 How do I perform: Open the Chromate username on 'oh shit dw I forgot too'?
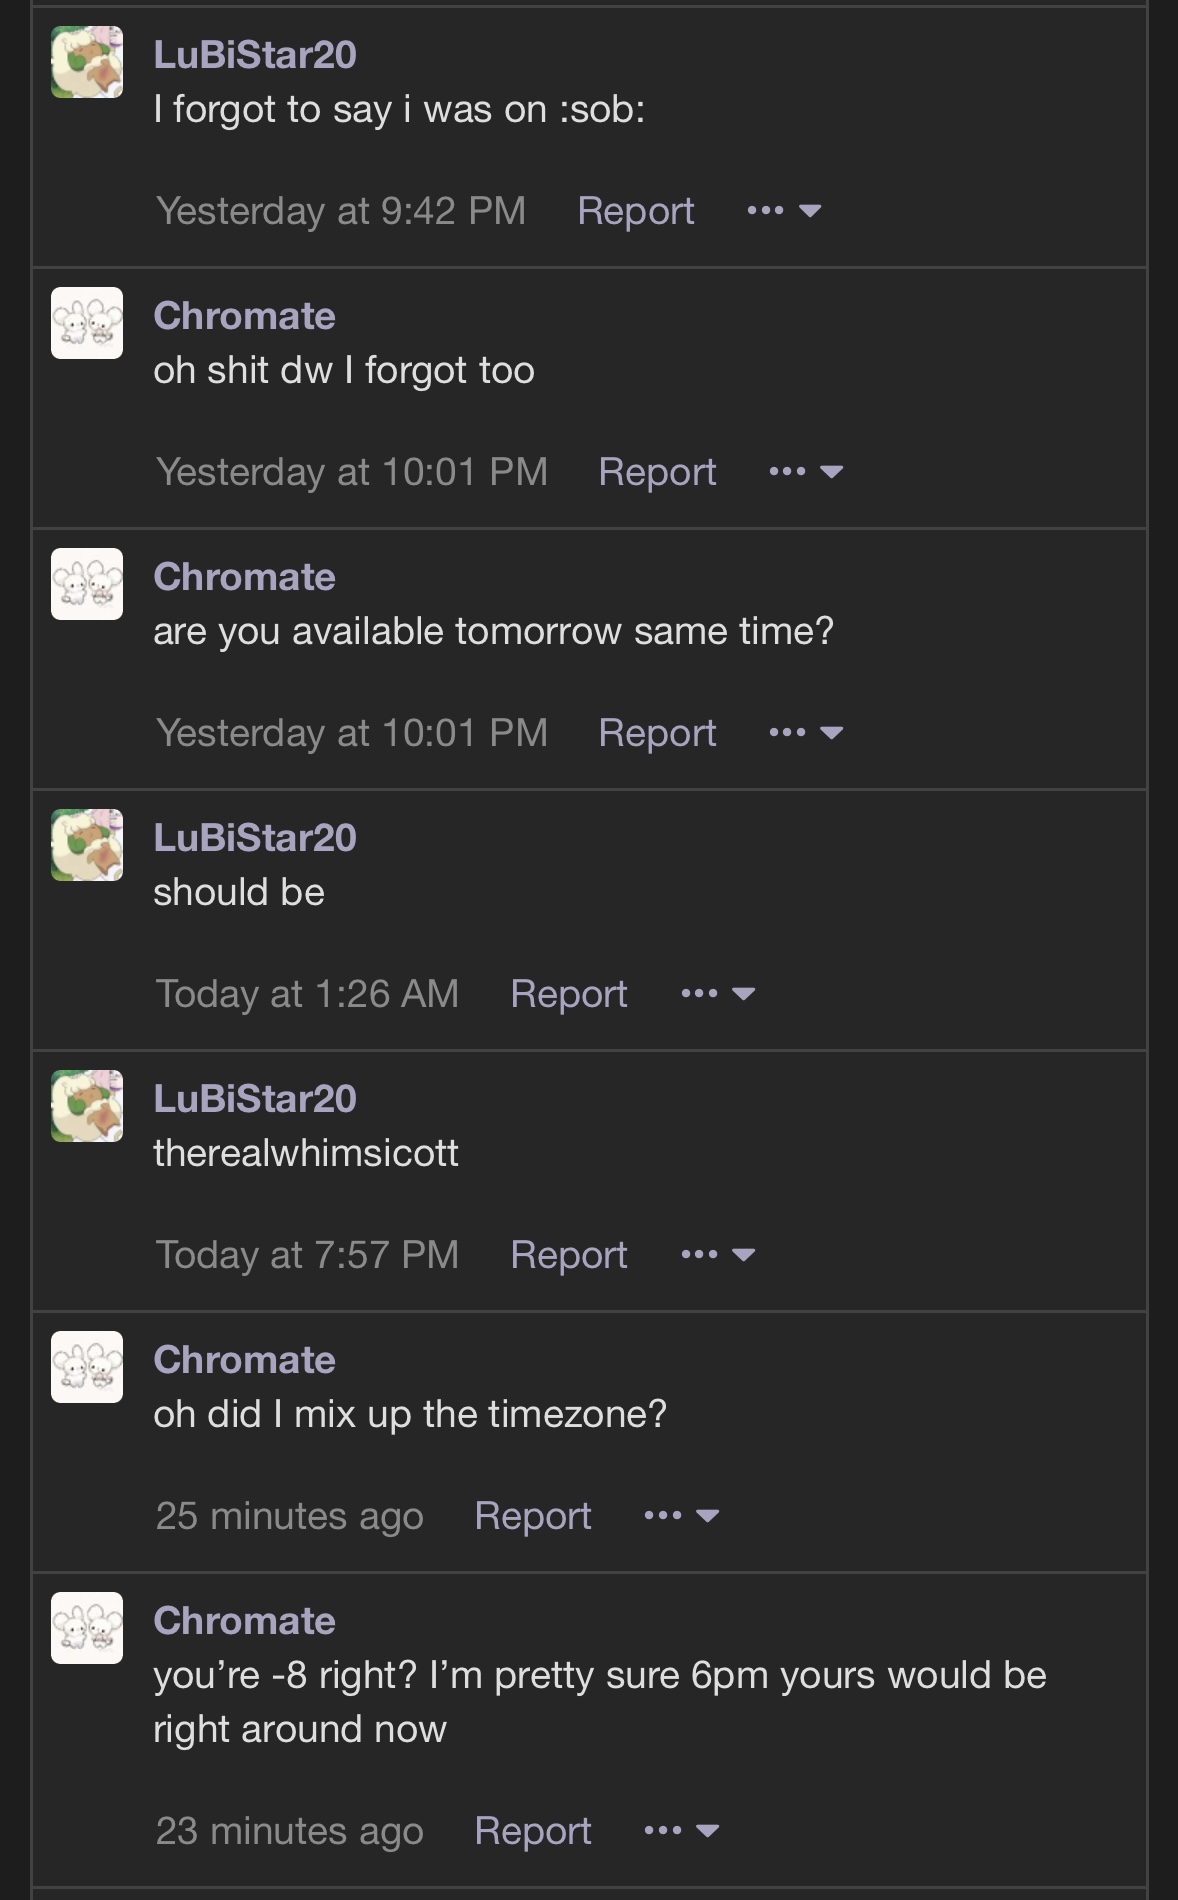tap(244, 316)
